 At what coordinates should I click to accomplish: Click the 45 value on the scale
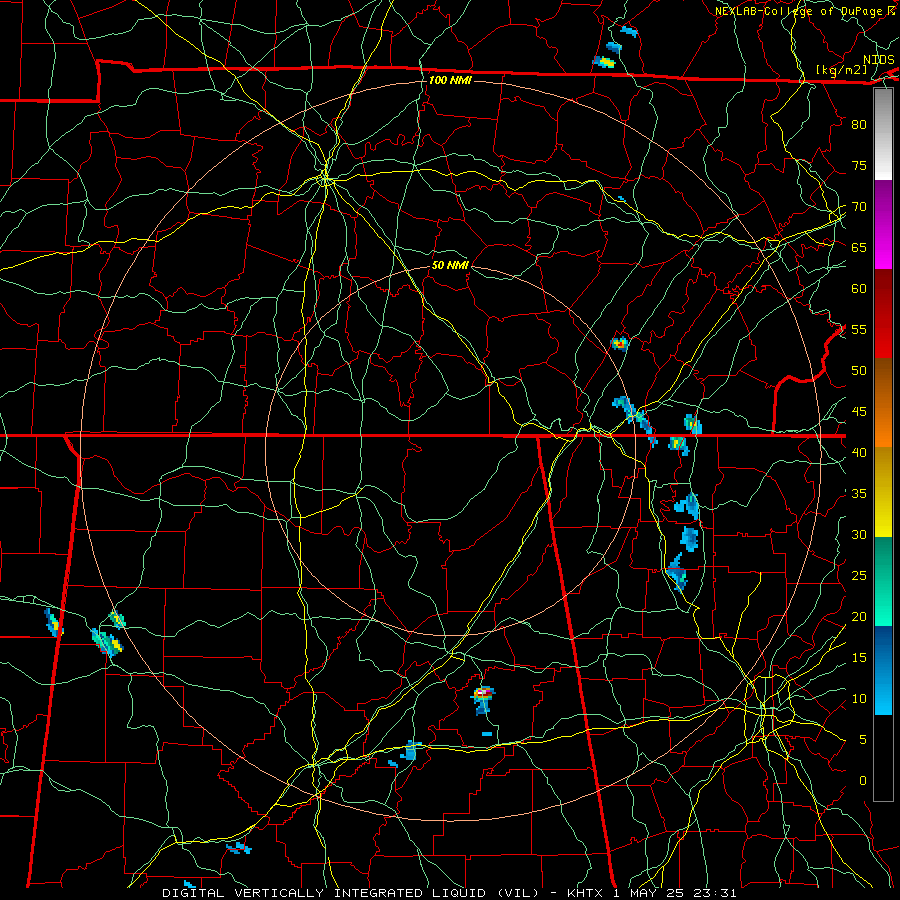click(x=859, y=412)
